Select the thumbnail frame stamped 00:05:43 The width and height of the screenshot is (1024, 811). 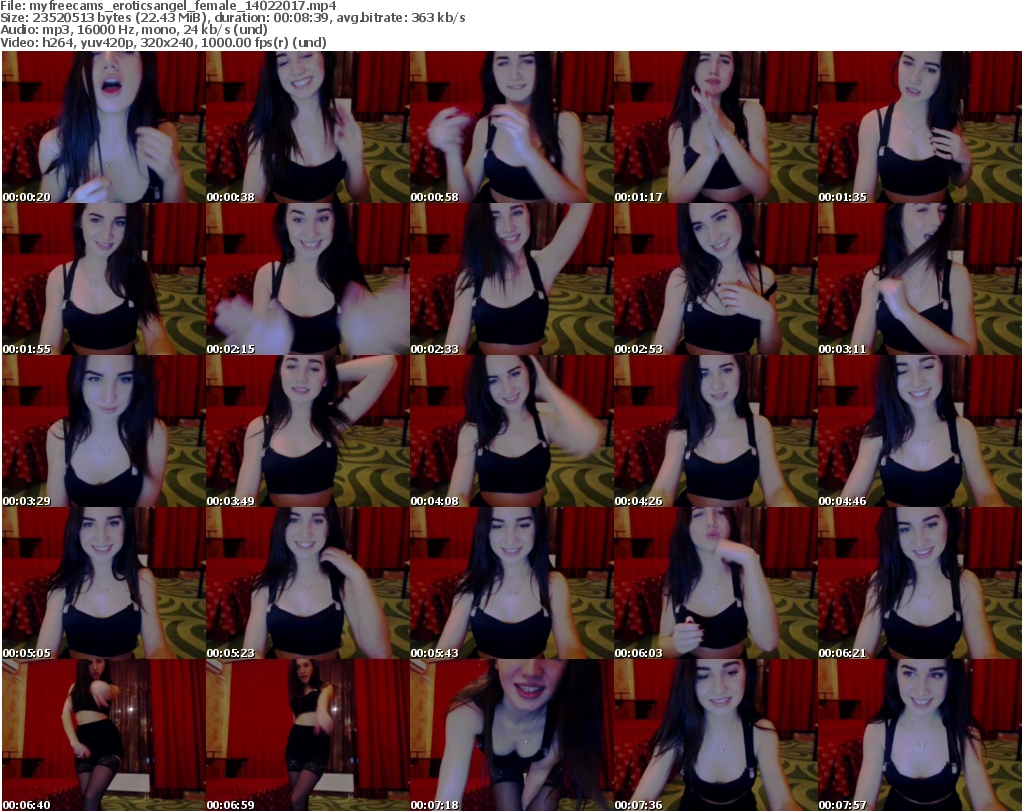(x=511, y=583)
